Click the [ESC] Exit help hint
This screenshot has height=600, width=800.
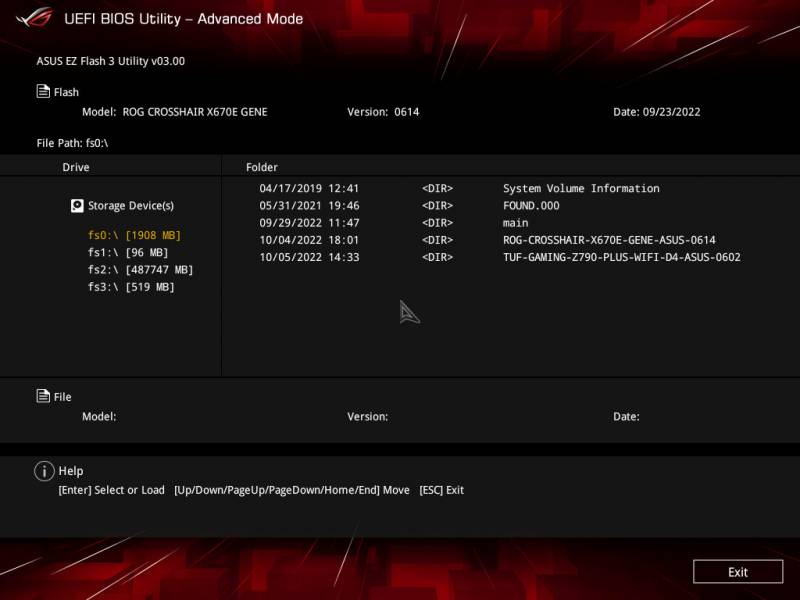click(441, 490)
